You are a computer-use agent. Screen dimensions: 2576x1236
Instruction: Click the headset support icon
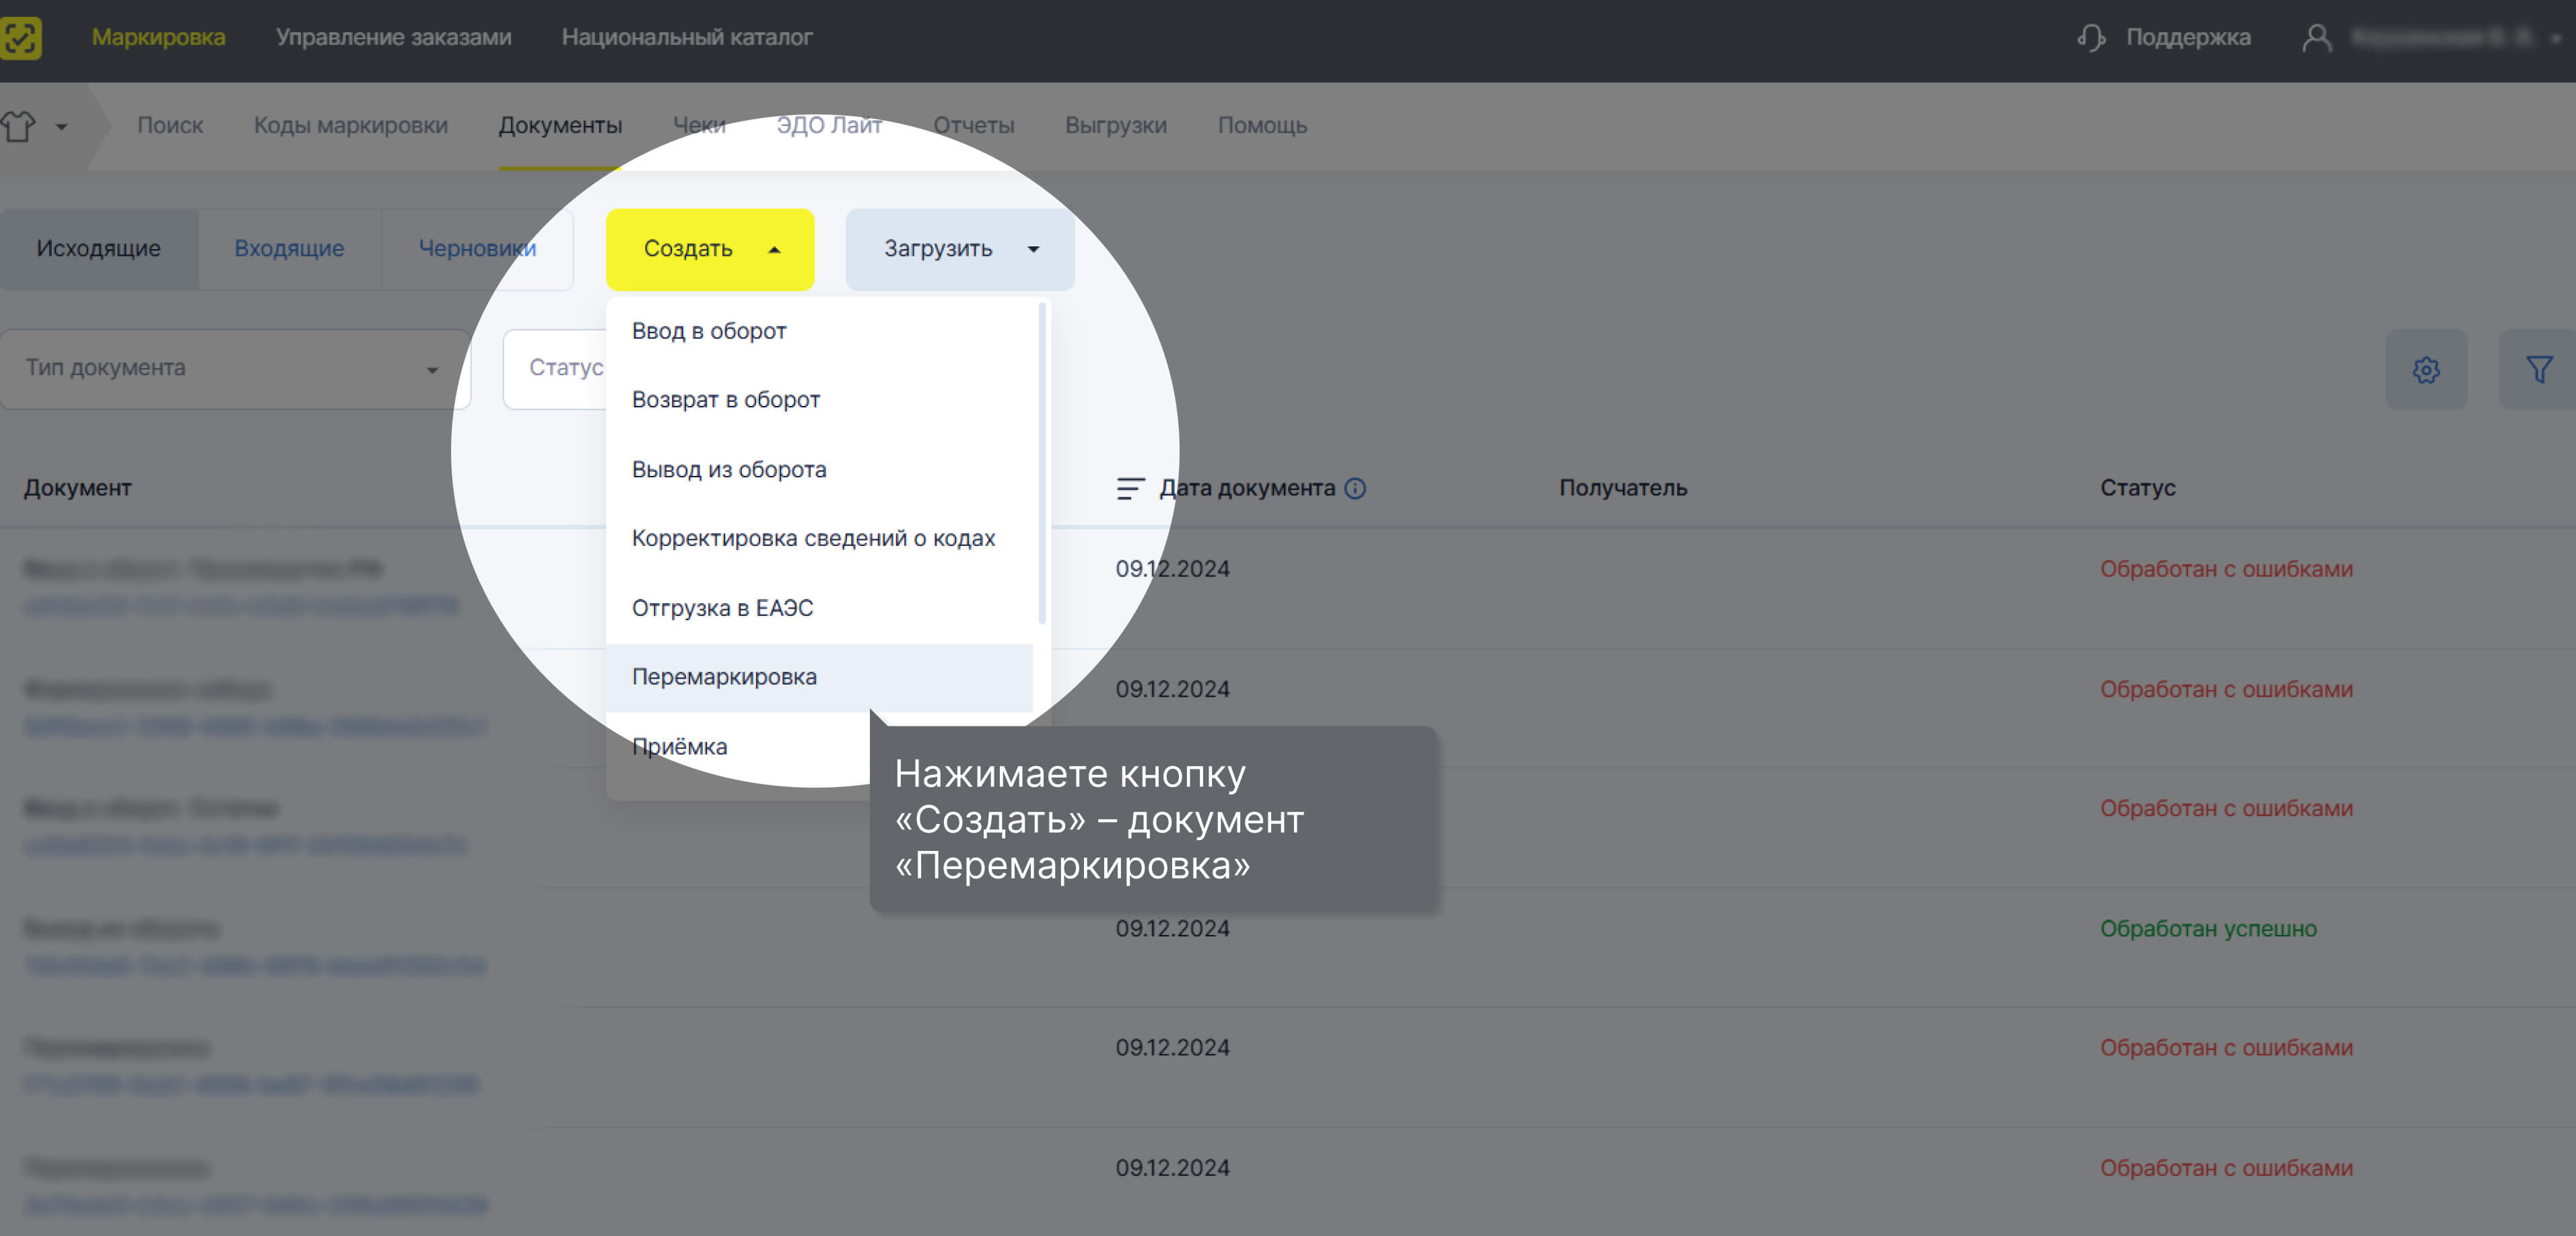[2091, 38]
